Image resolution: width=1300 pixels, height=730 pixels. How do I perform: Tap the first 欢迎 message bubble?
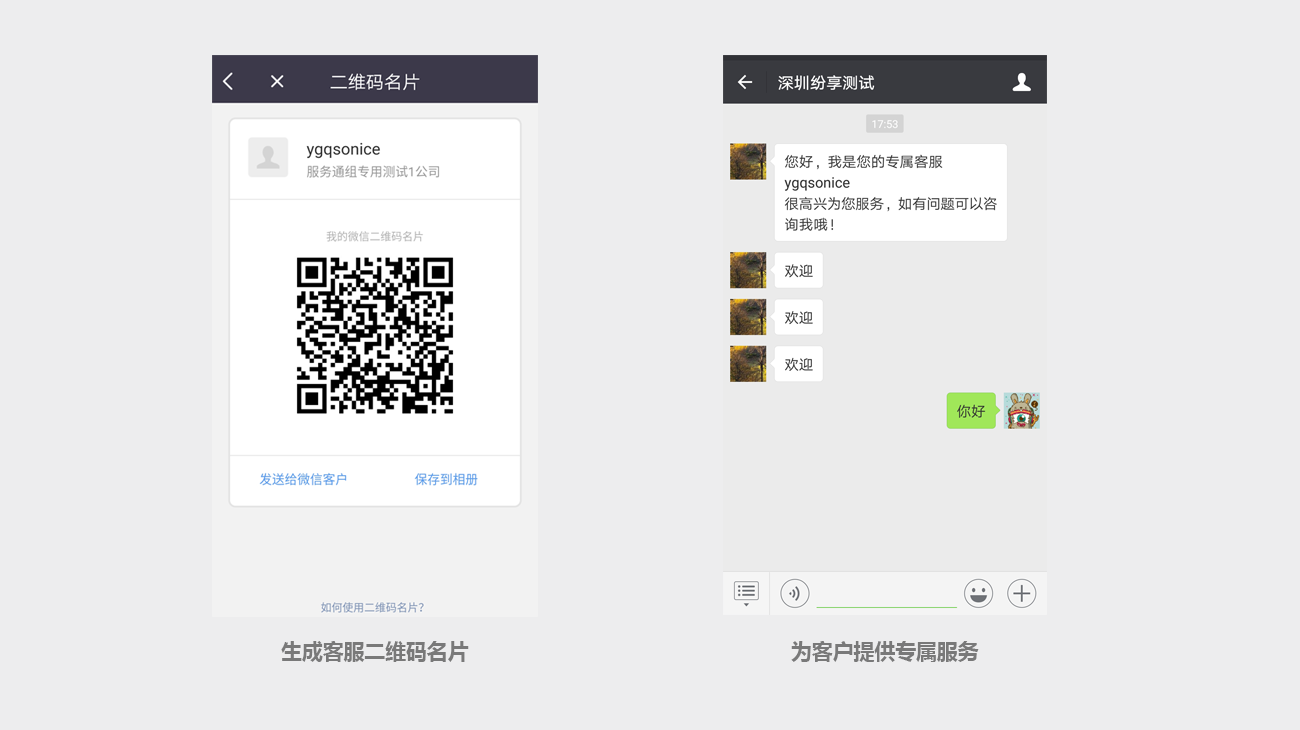(x=798, y=271)
